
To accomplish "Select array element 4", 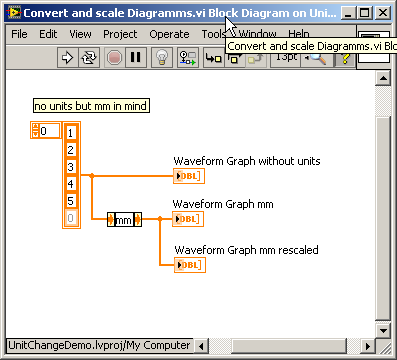I will 71,184.
